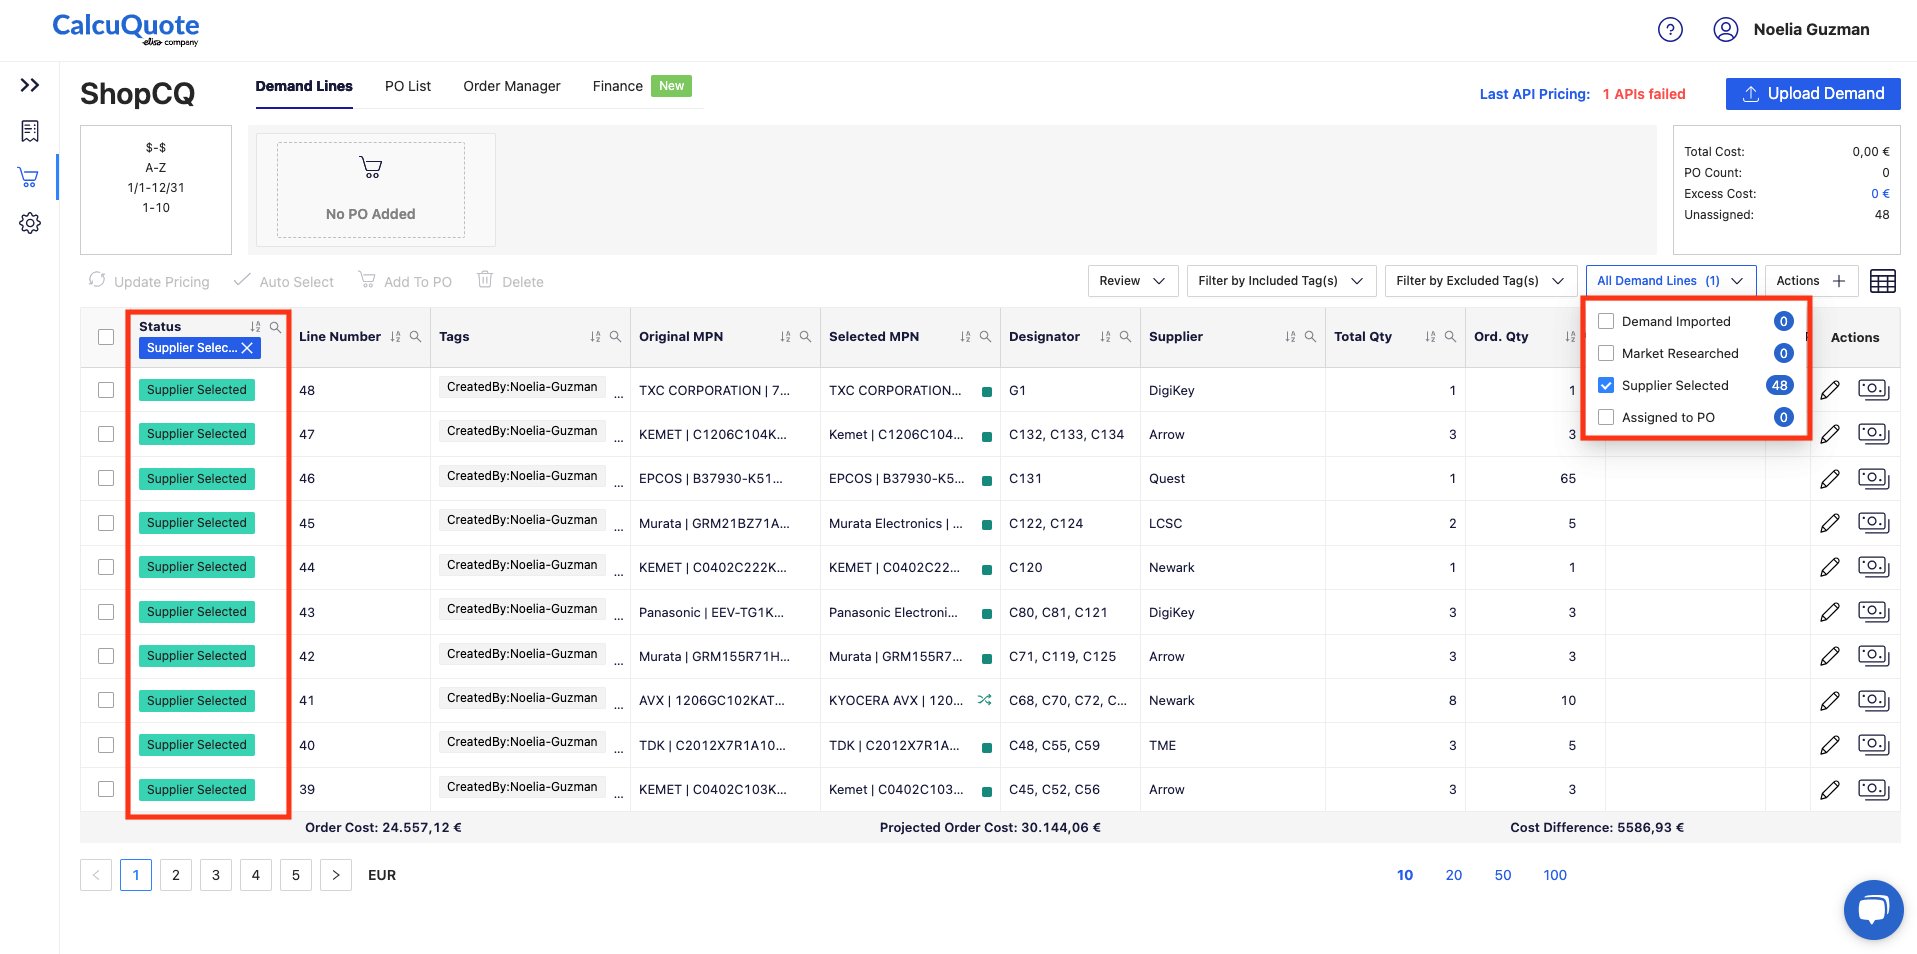Click the Supplier Selected badge on line 43
Image resolution: width=1917 pixels, height=954 pixels.
click(197, 612)
